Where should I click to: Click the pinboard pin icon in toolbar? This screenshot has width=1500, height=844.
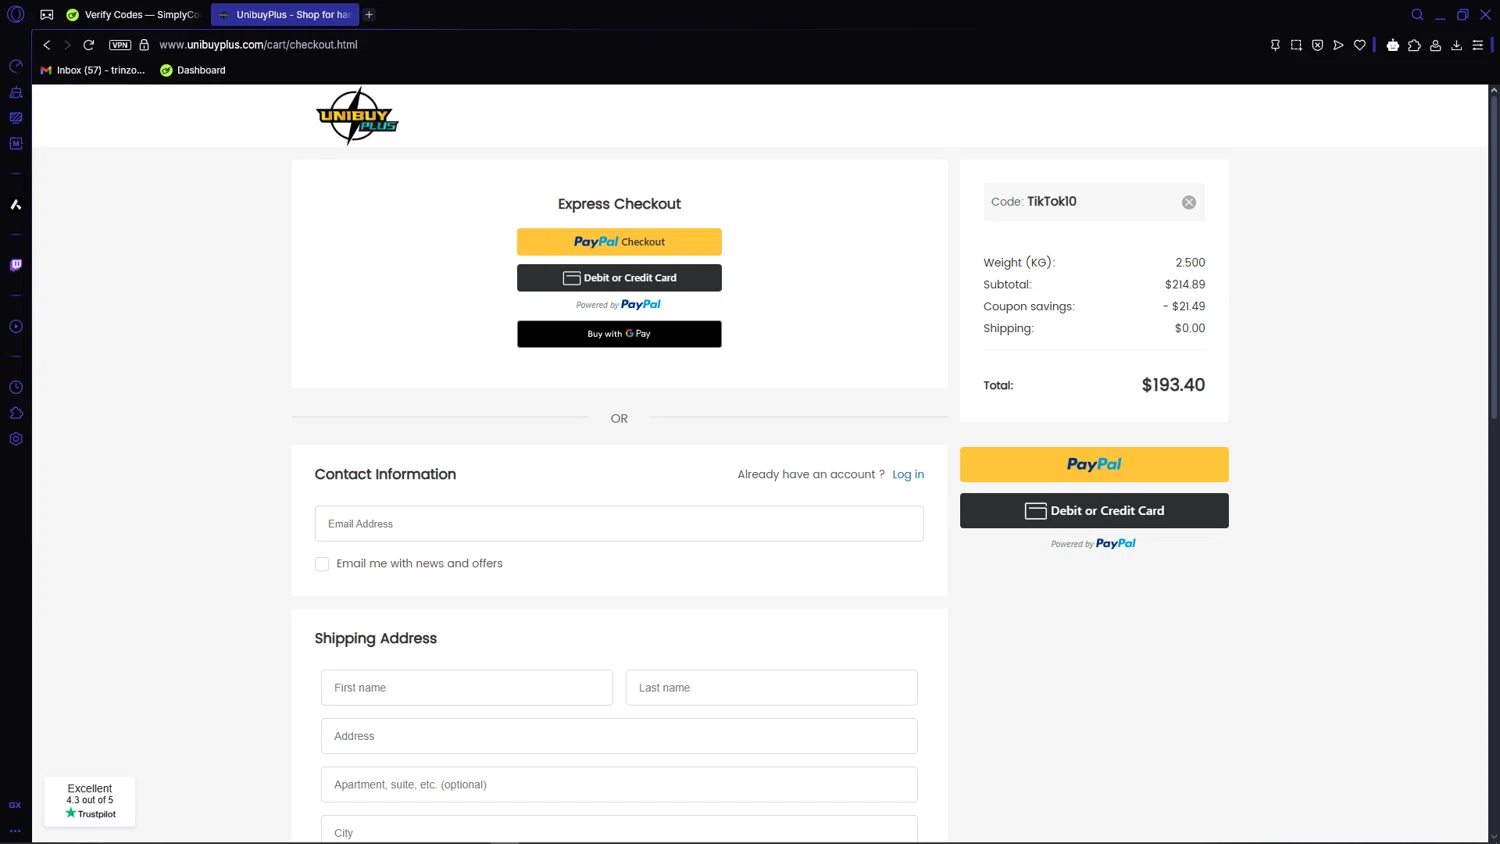[1275, 45]
